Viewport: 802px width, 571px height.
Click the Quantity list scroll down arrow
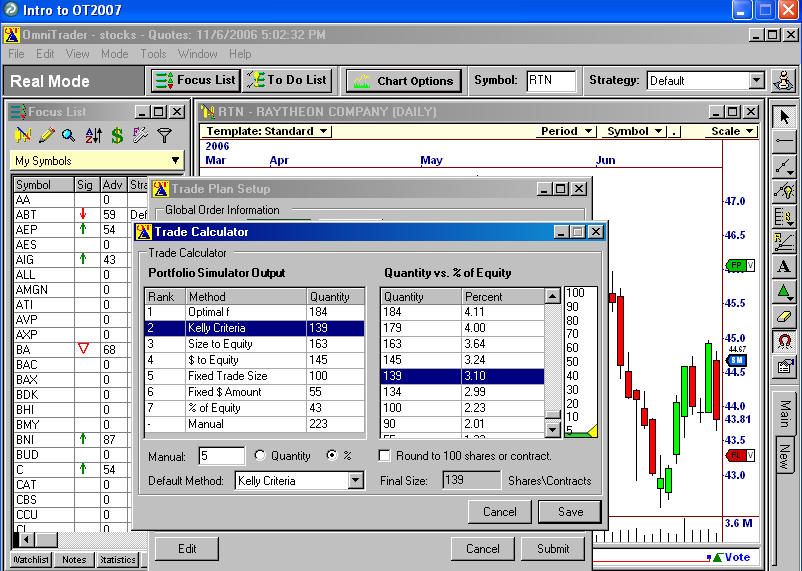pyautogui.click(x=552, y=430)
